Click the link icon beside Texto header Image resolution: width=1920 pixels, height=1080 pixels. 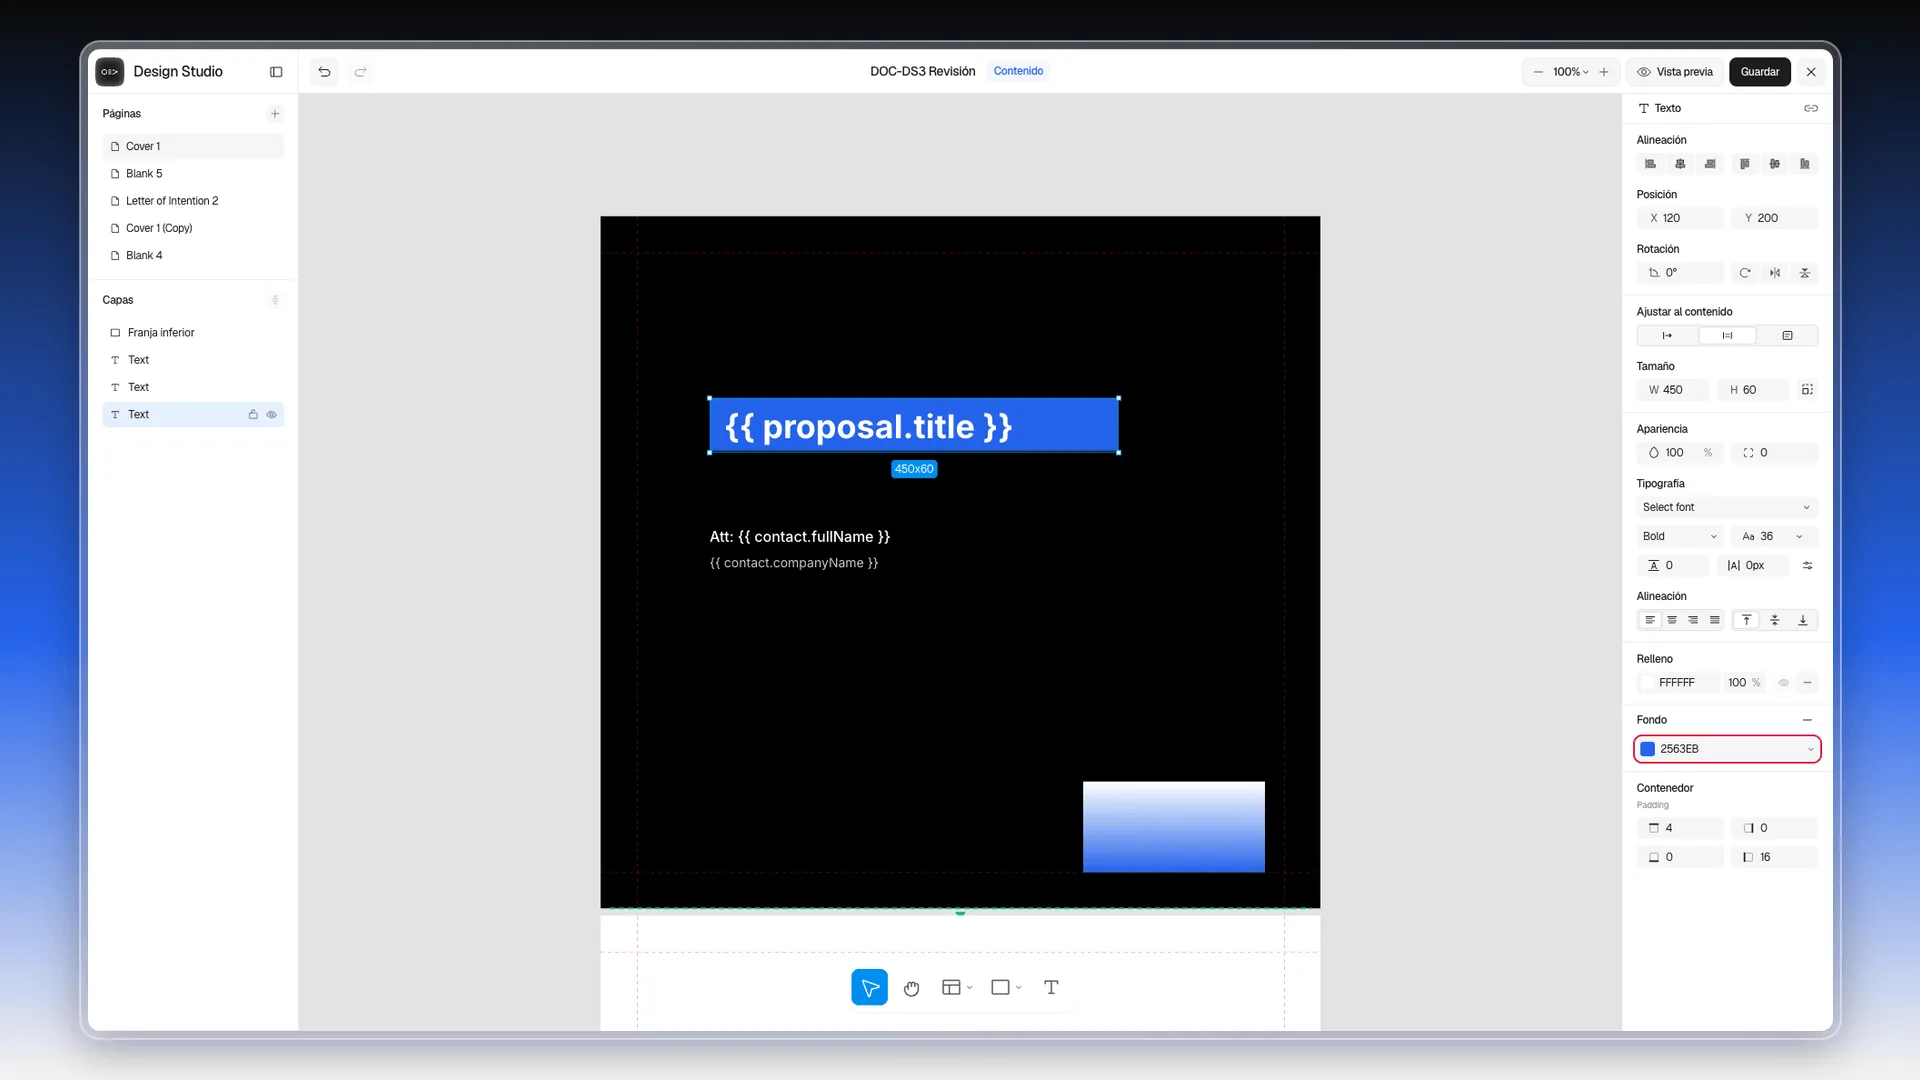tap(1811, 108)
